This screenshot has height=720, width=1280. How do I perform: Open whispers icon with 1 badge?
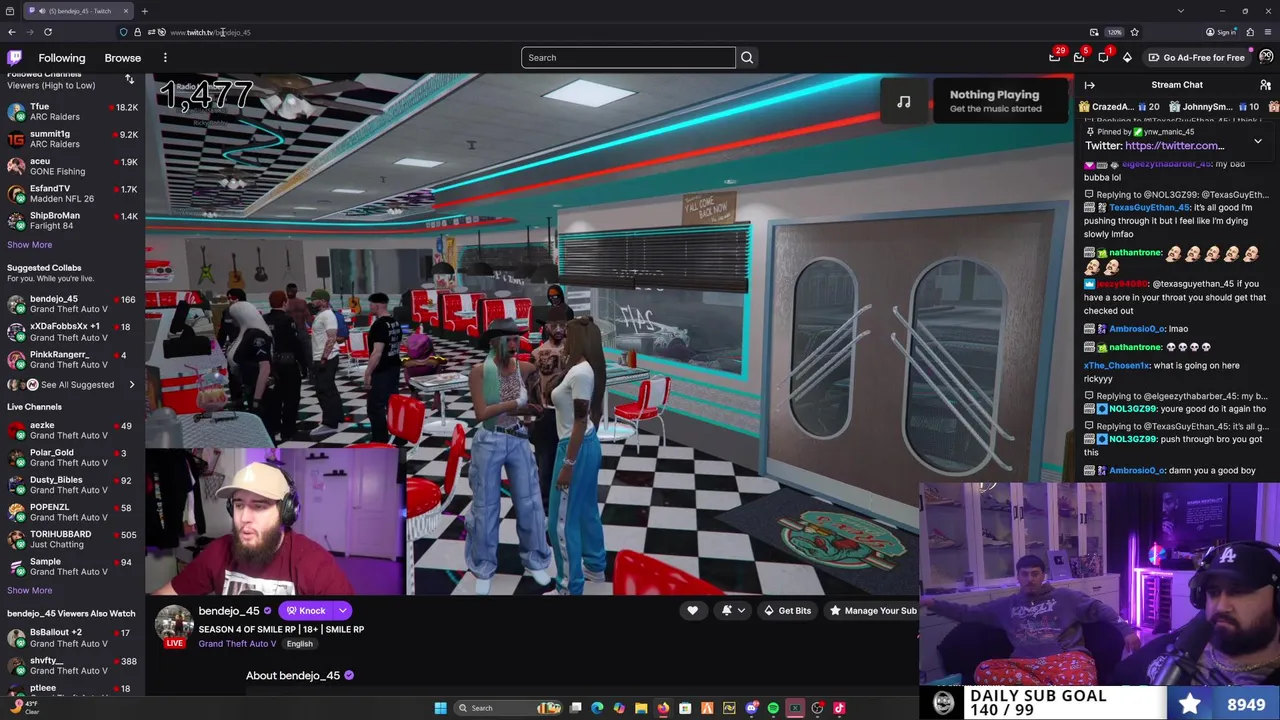click(x=1103, y=57)
